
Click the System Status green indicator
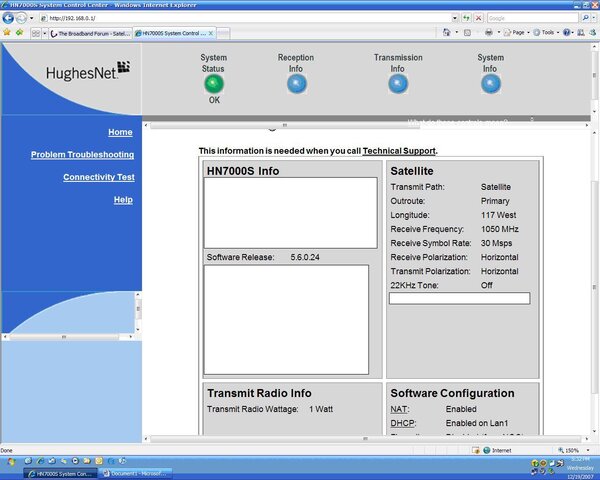(214, 84)
